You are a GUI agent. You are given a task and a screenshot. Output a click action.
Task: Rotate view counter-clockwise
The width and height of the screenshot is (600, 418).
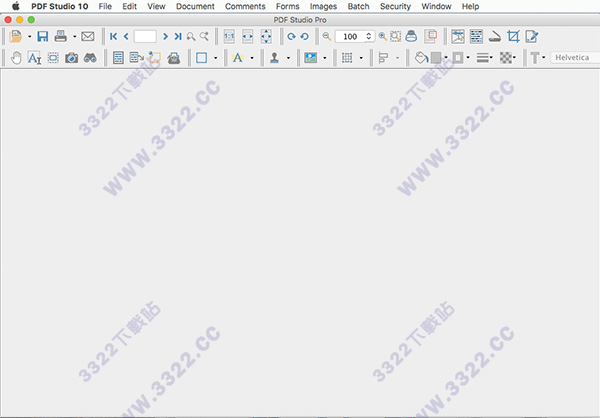pyautogui.click(x=305, y=36)
